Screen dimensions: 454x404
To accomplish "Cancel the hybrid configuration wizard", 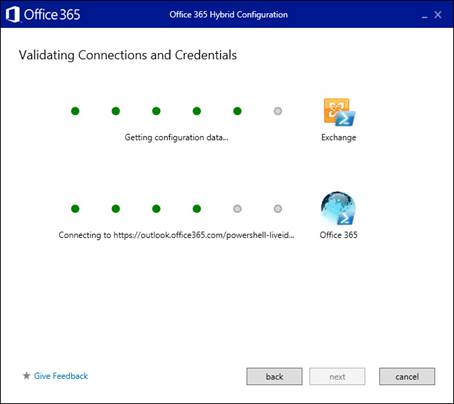I will (407, 377).
